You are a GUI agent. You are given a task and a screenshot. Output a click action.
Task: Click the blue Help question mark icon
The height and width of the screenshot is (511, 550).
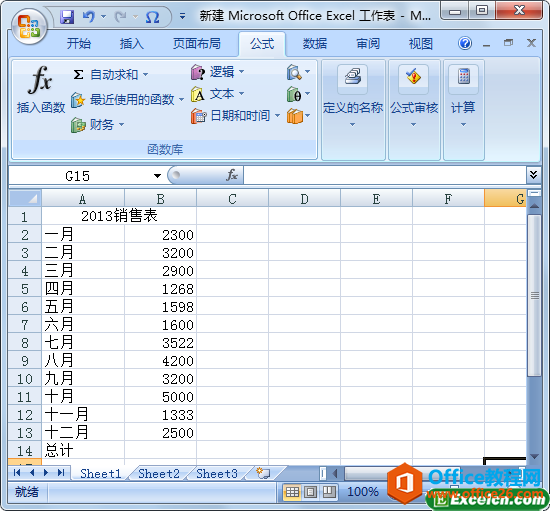pyautogui.click(x=465, y=43)
